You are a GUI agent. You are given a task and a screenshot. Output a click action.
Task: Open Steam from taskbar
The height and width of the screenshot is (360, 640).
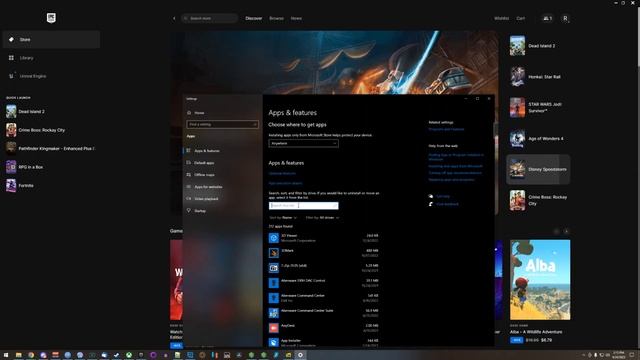pyautogui.click(x=116, y=355)
